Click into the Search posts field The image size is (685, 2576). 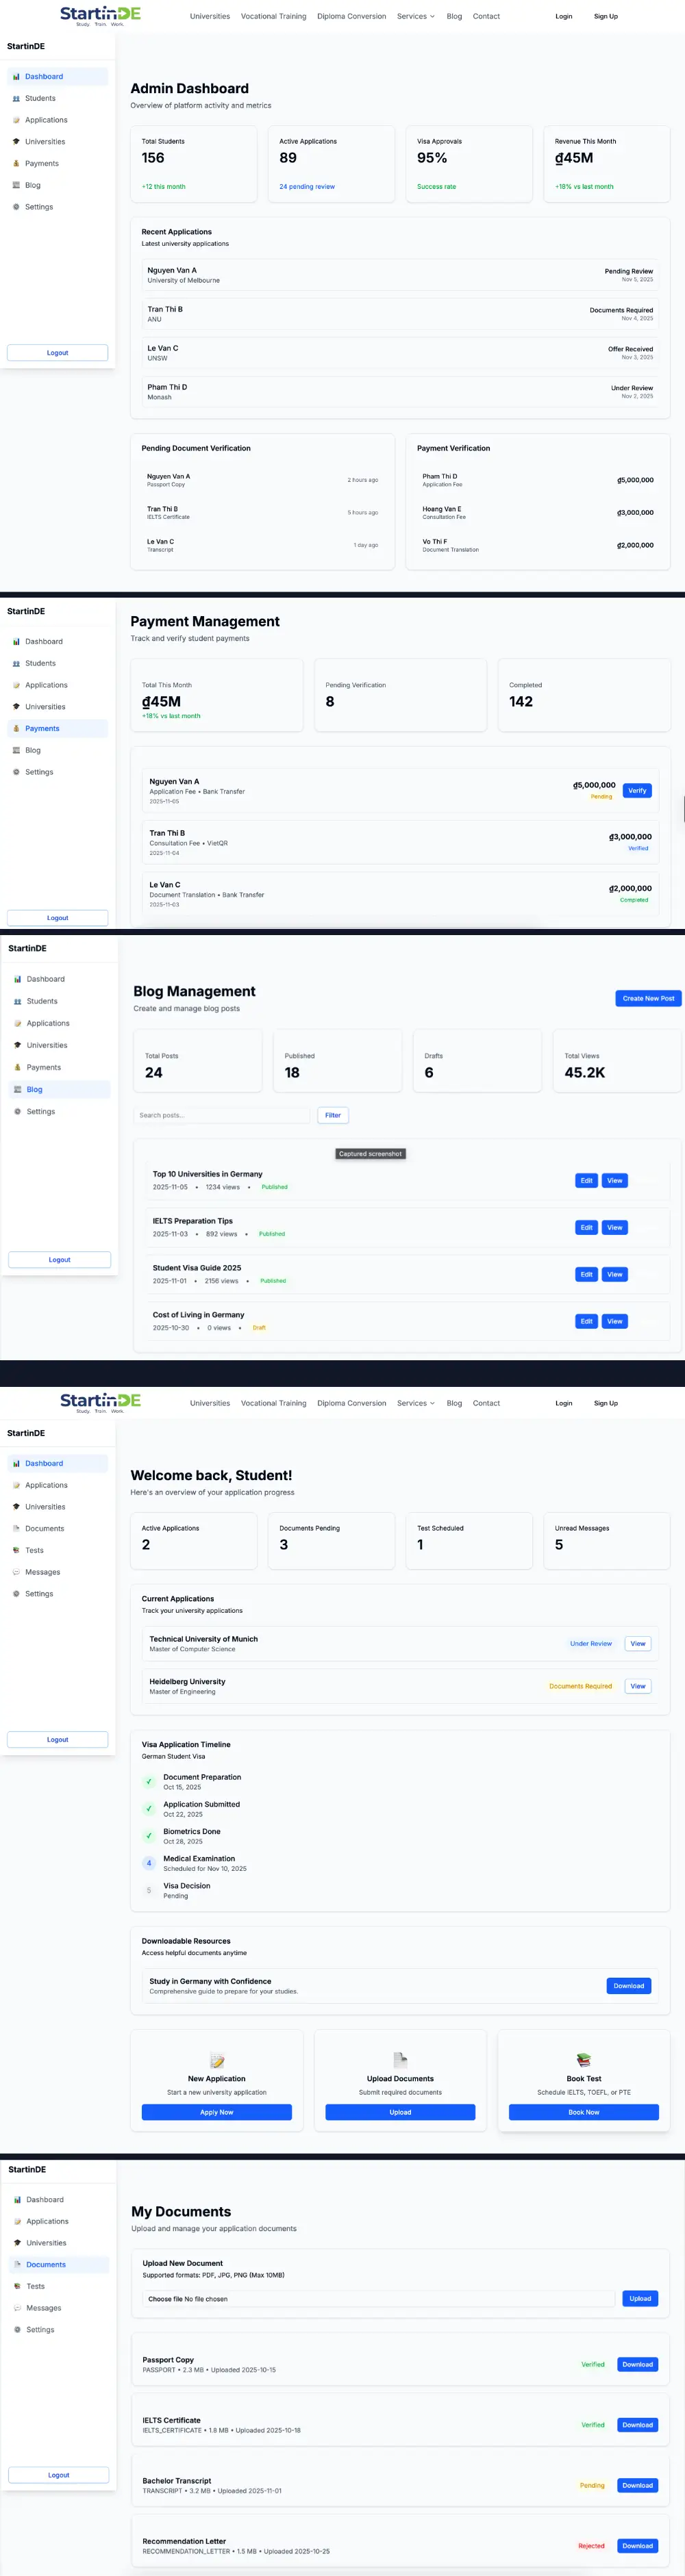tap(222, 1115)
